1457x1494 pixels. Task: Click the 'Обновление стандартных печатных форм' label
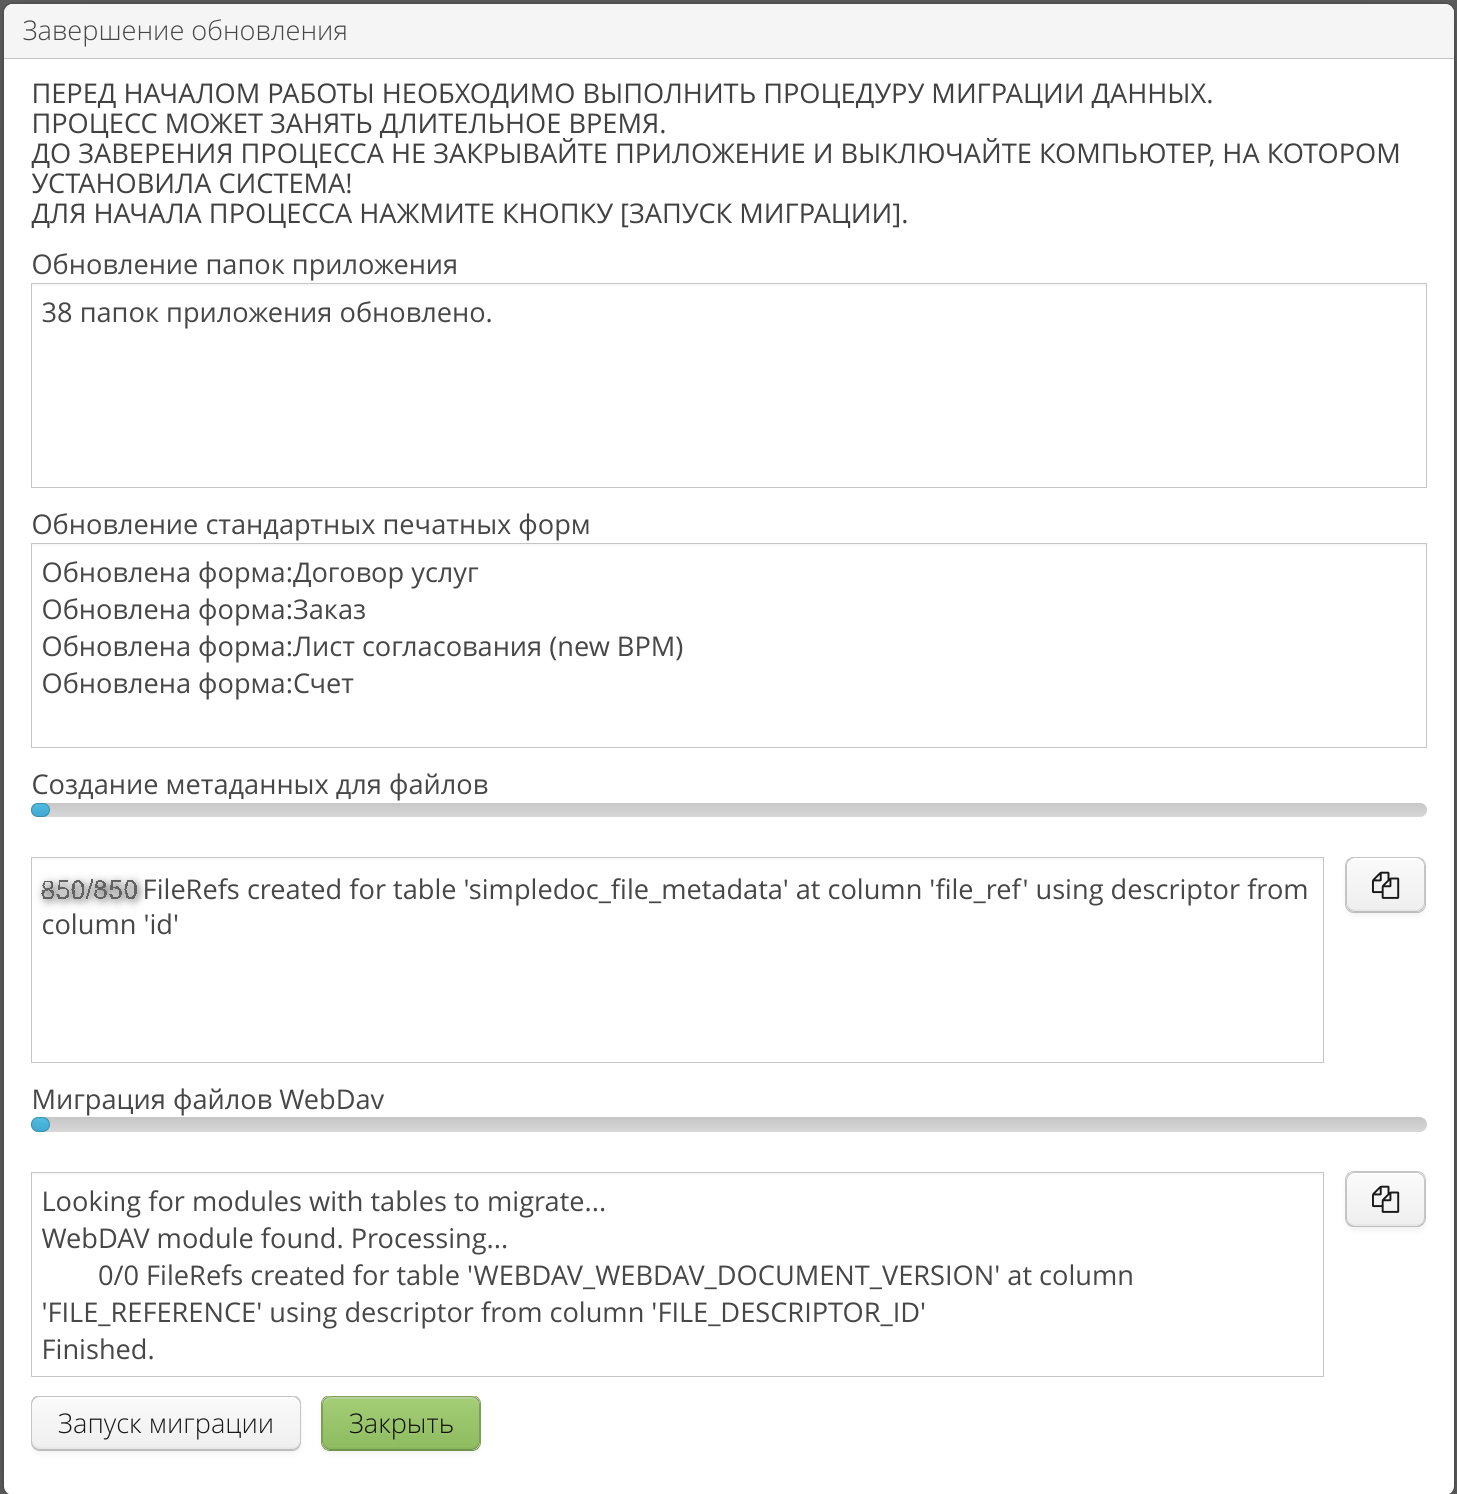click(311, 525)
